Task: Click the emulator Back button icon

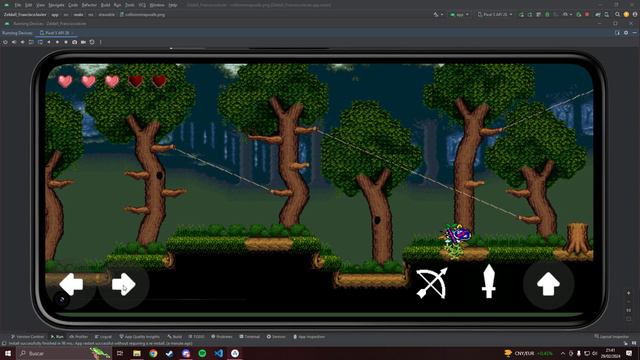Action: point(49,42)
